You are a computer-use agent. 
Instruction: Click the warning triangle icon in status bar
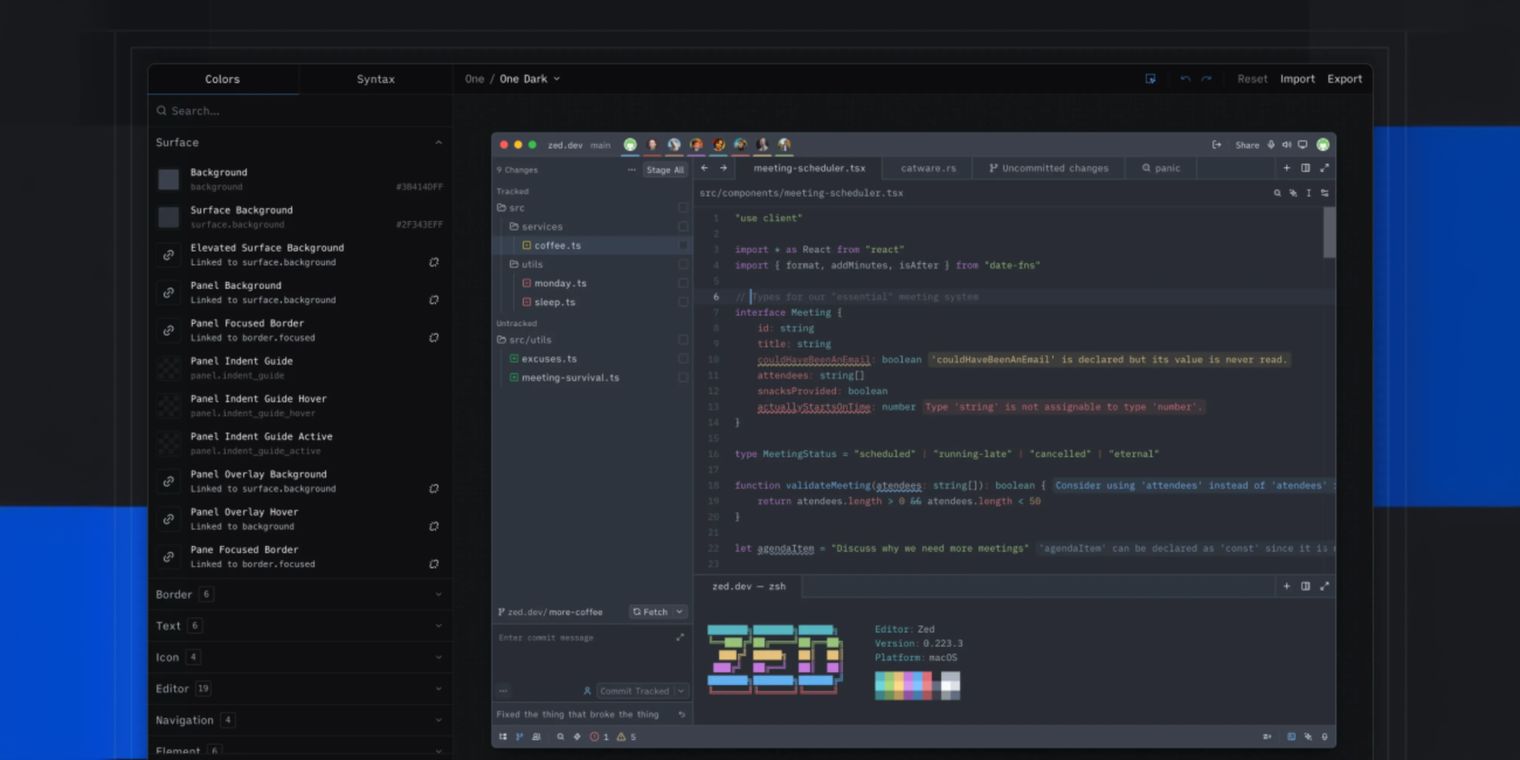(621, 737)
